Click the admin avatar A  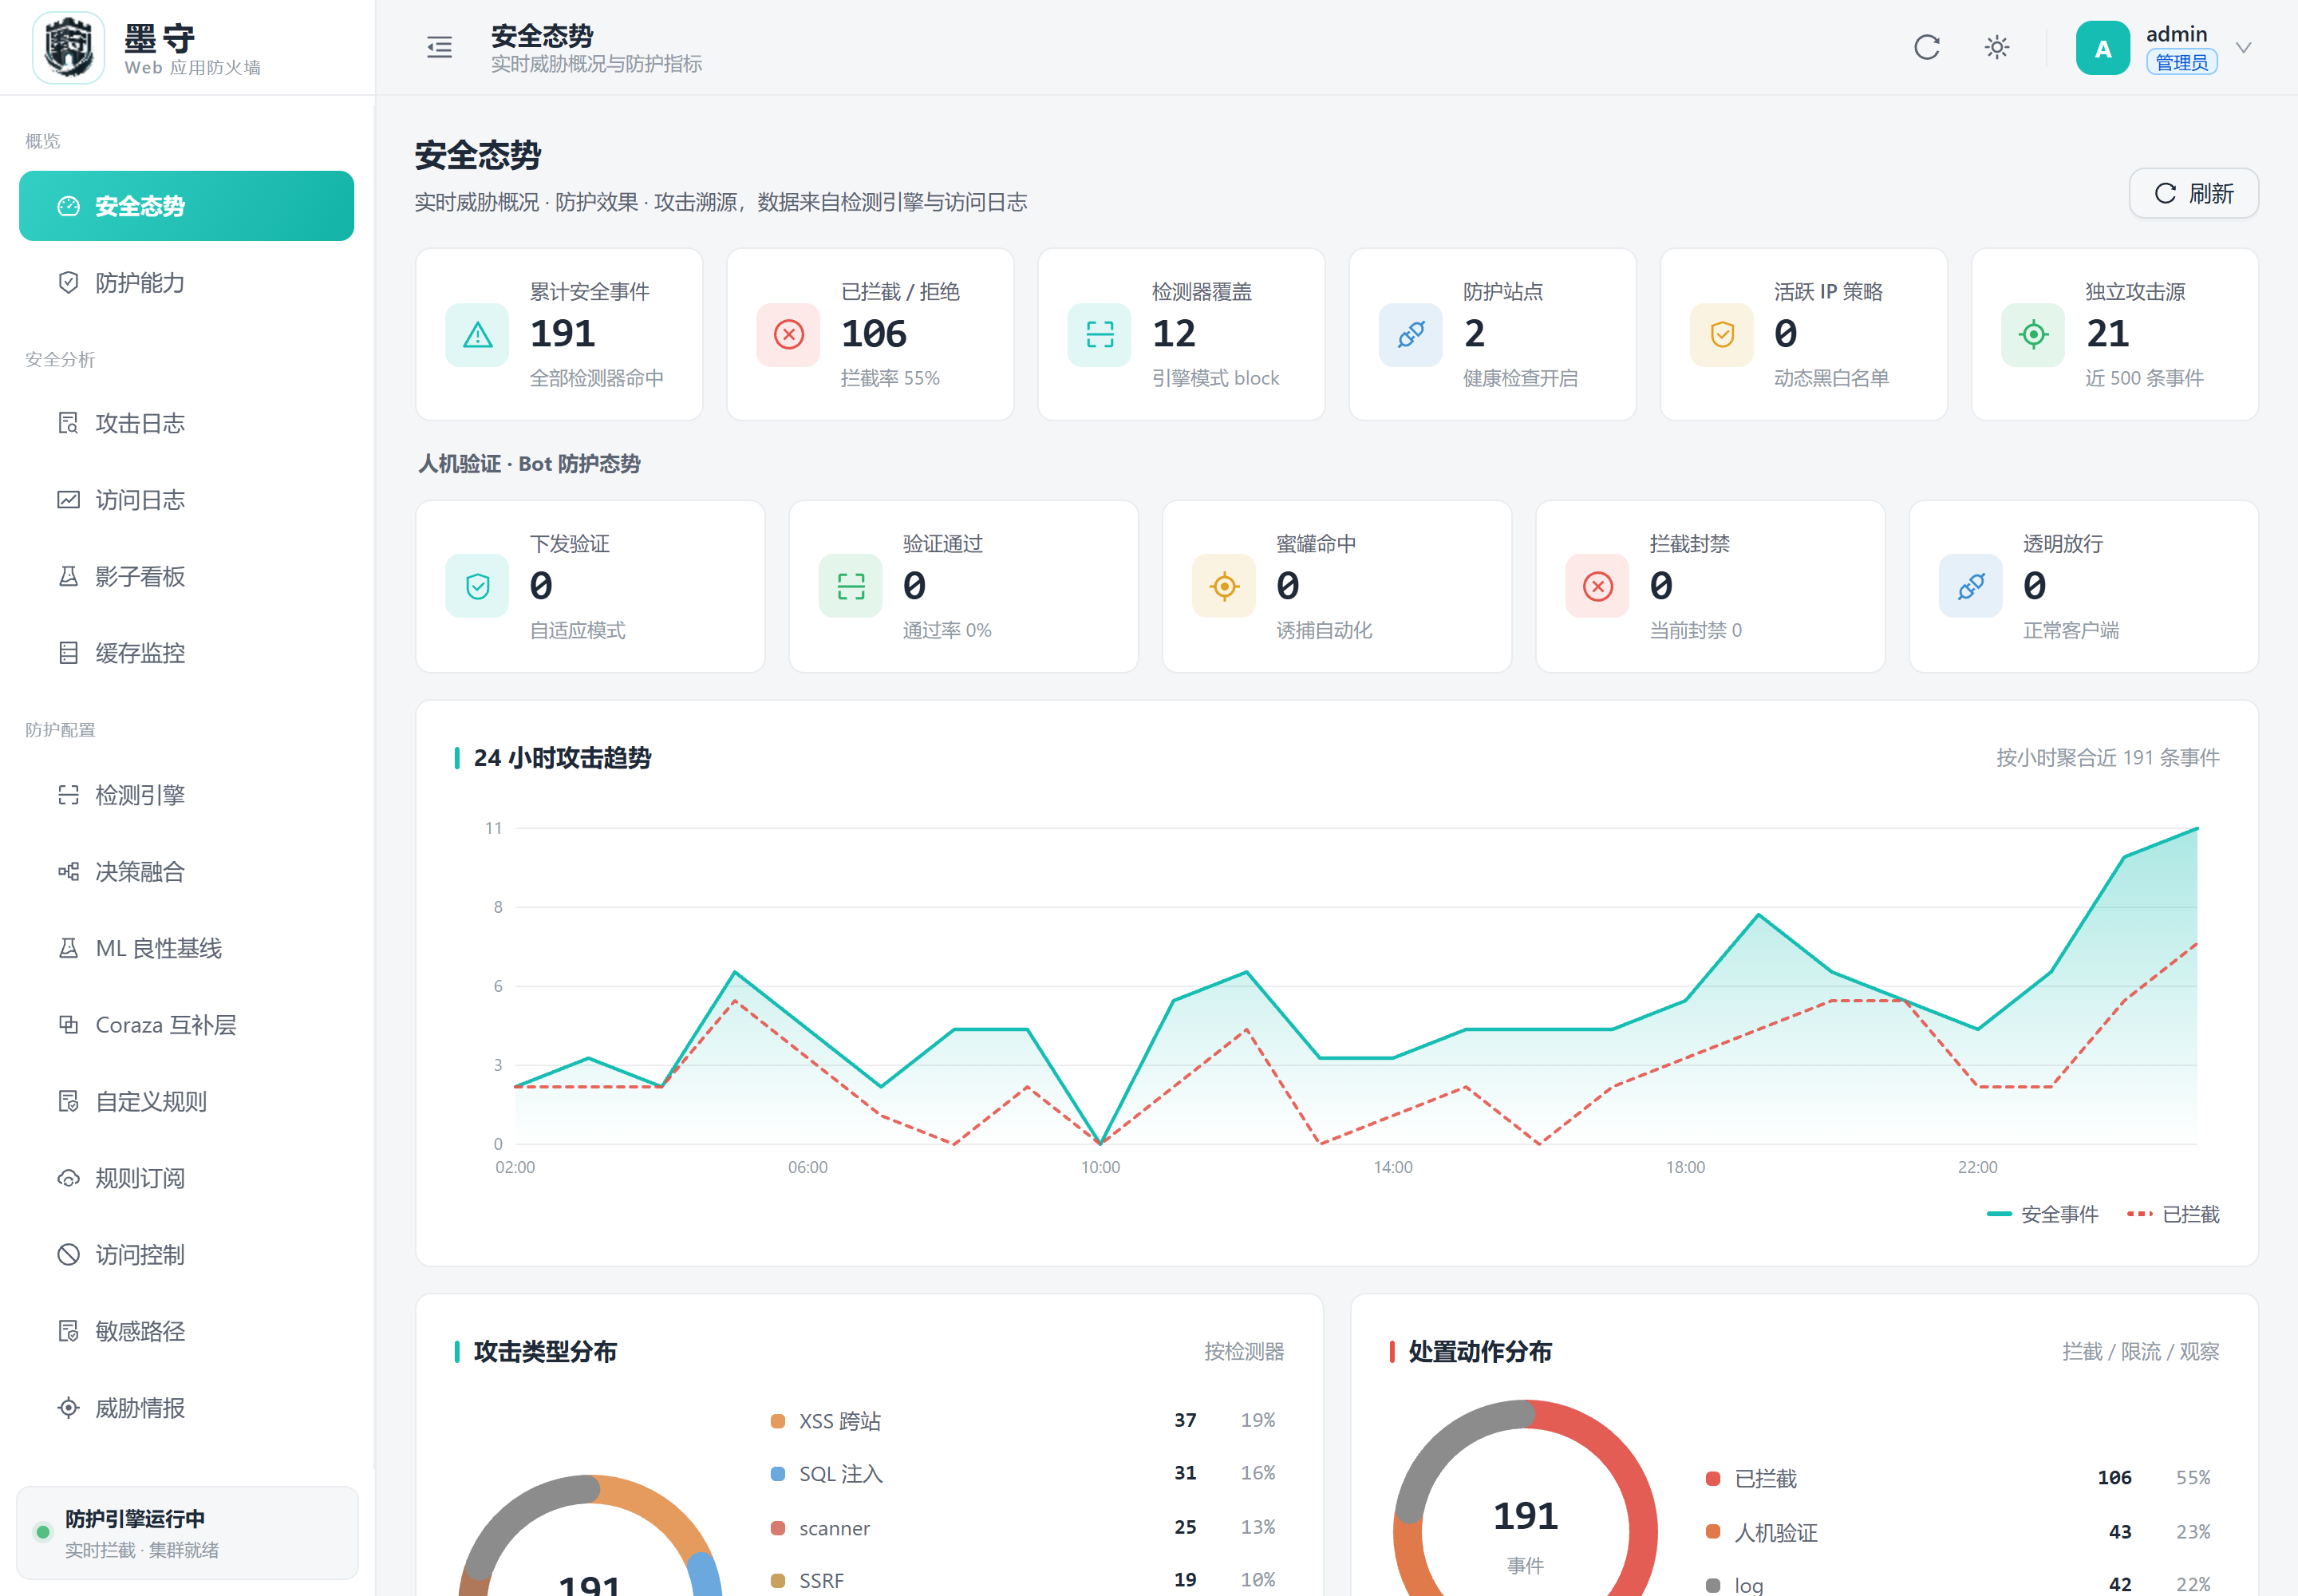[2102, 48]
